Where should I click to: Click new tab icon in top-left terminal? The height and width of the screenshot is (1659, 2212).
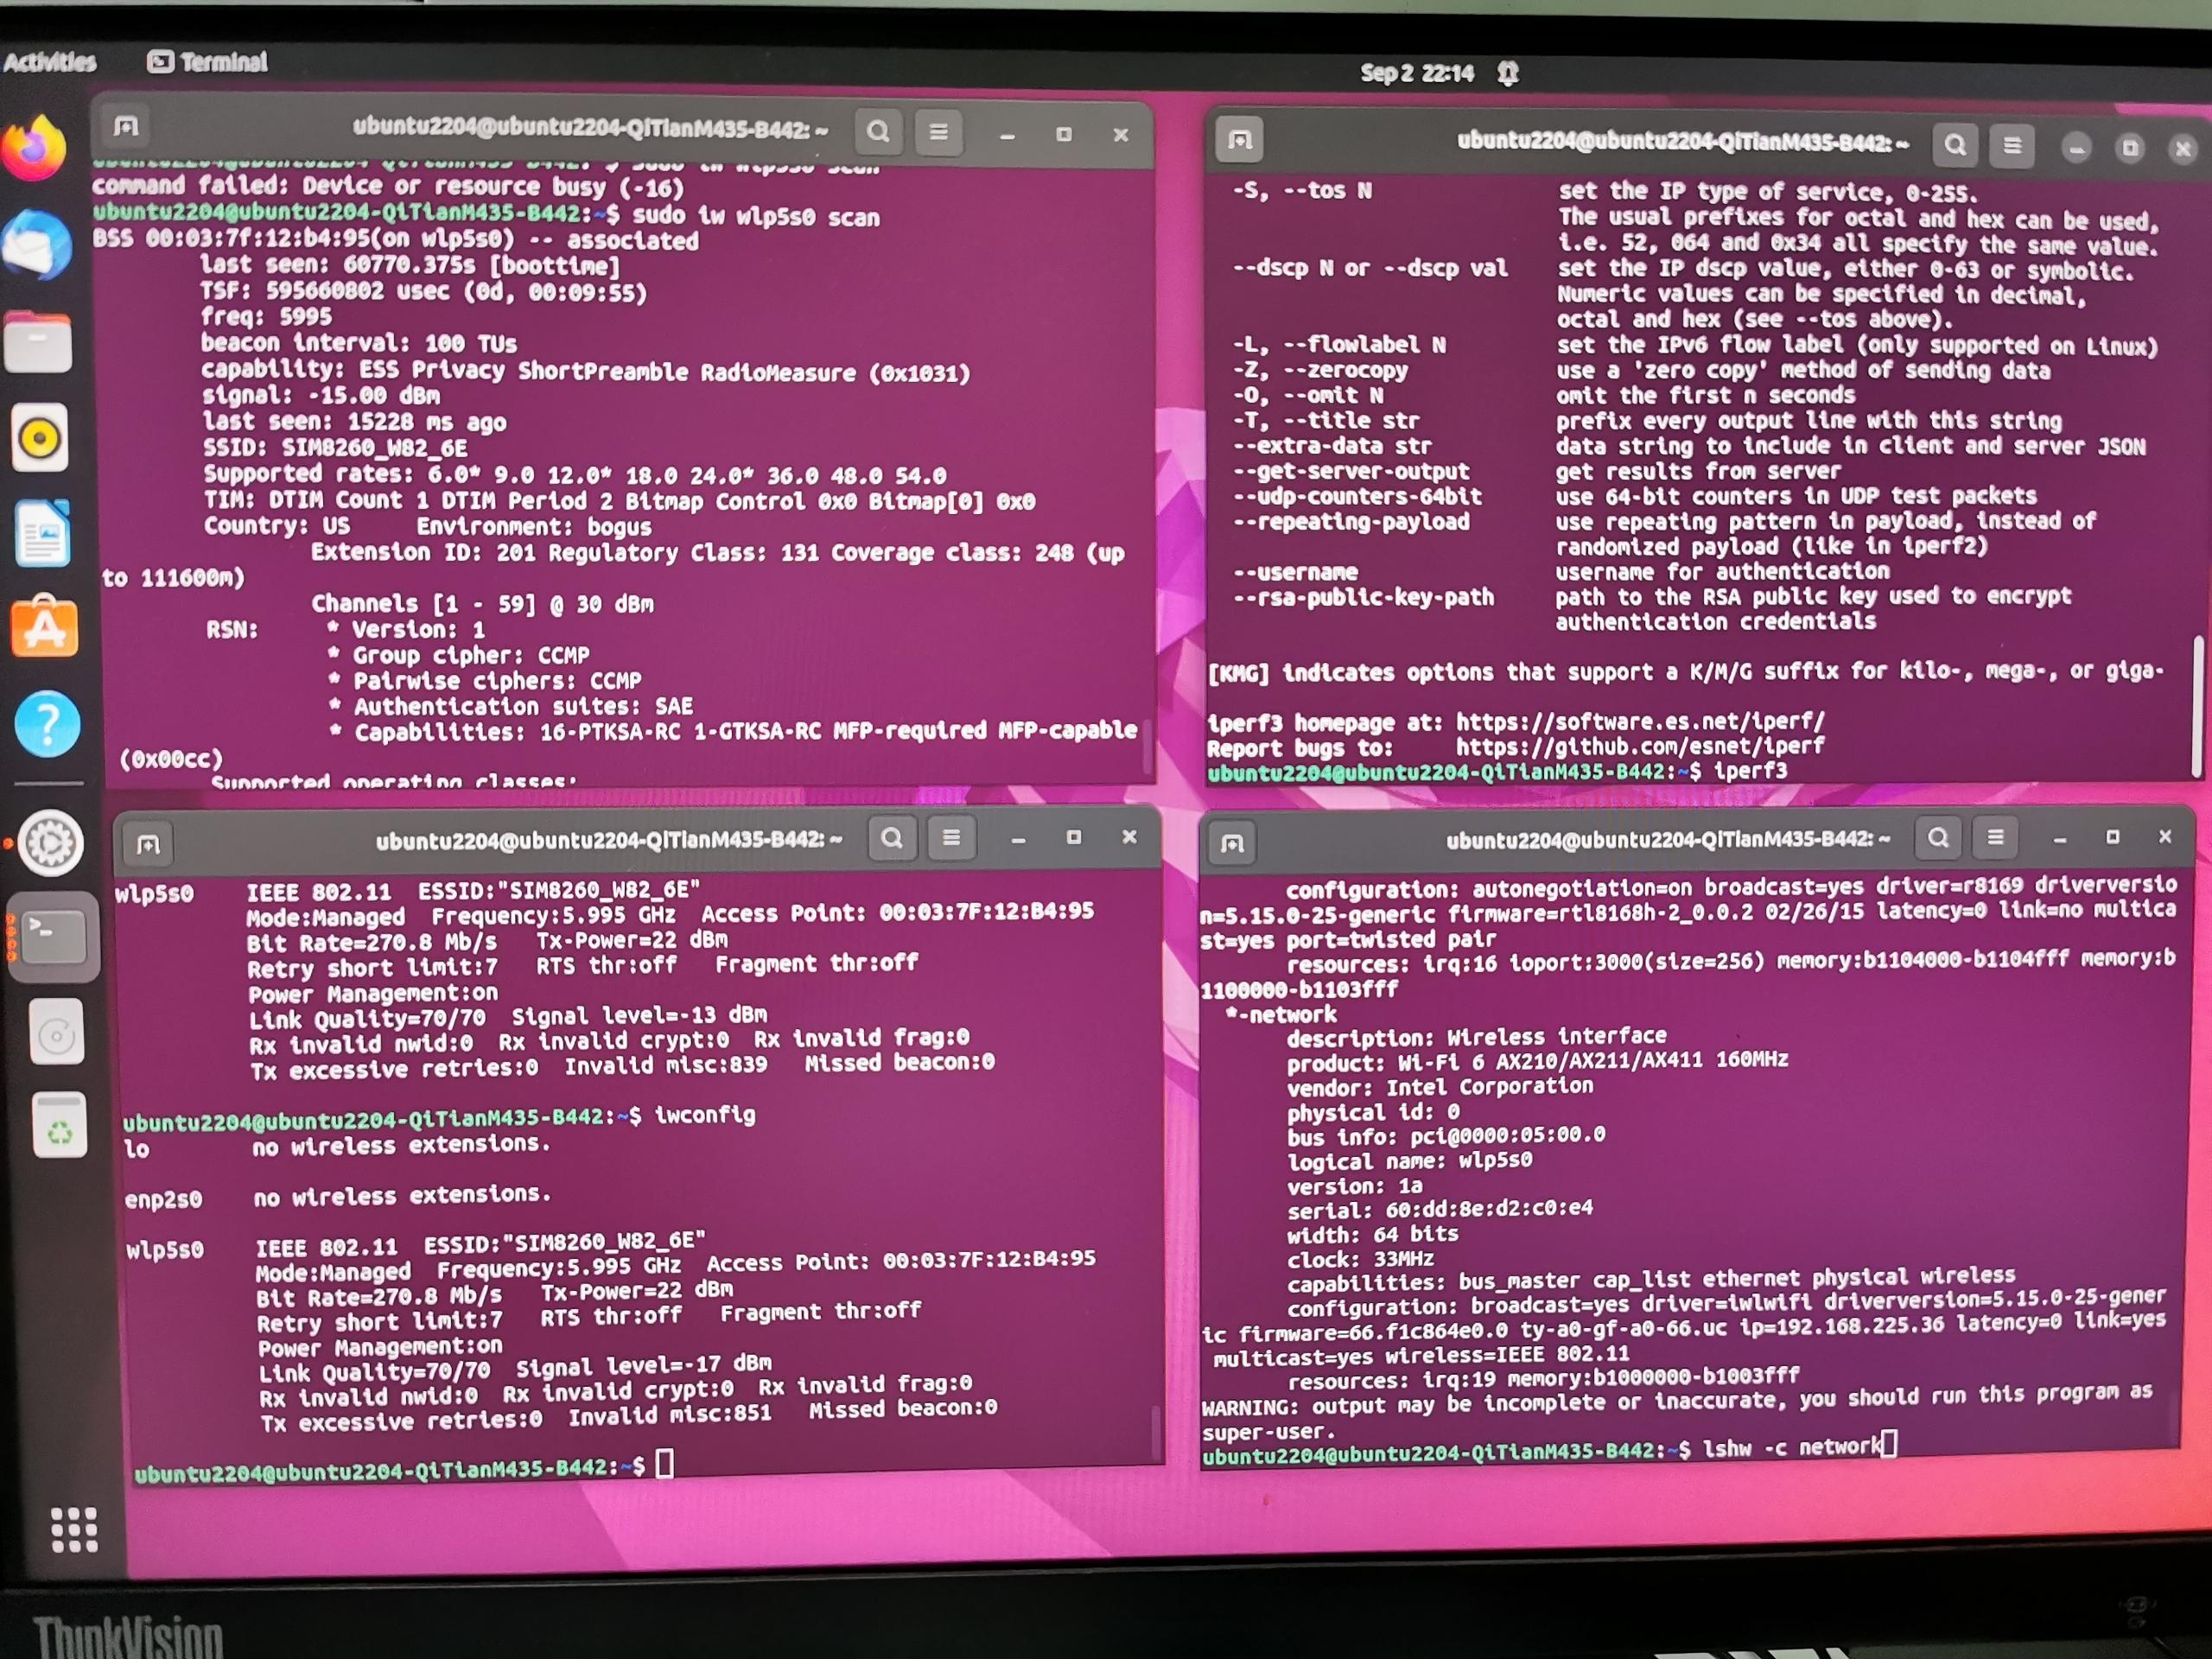[126, 126]
